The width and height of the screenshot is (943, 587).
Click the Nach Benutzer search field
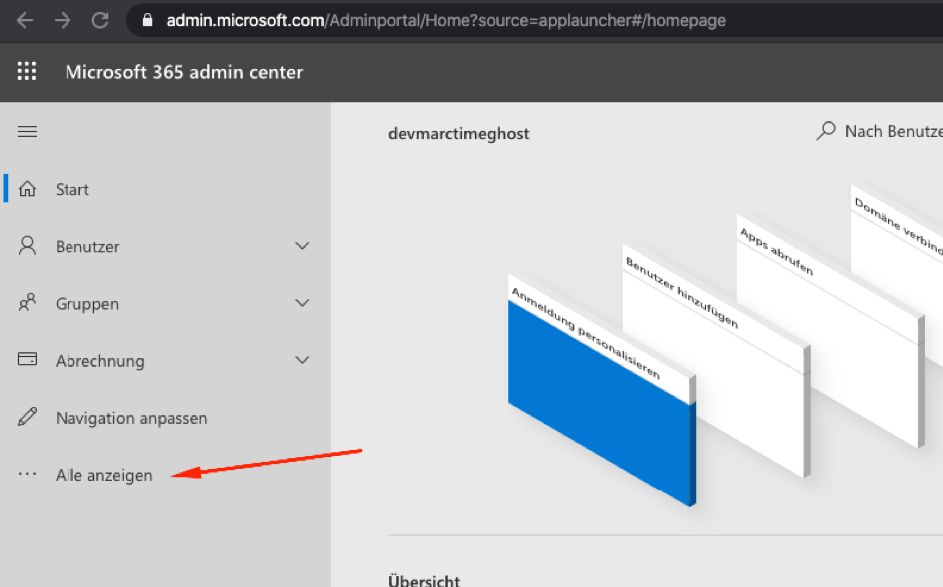(x=879, y=131)
